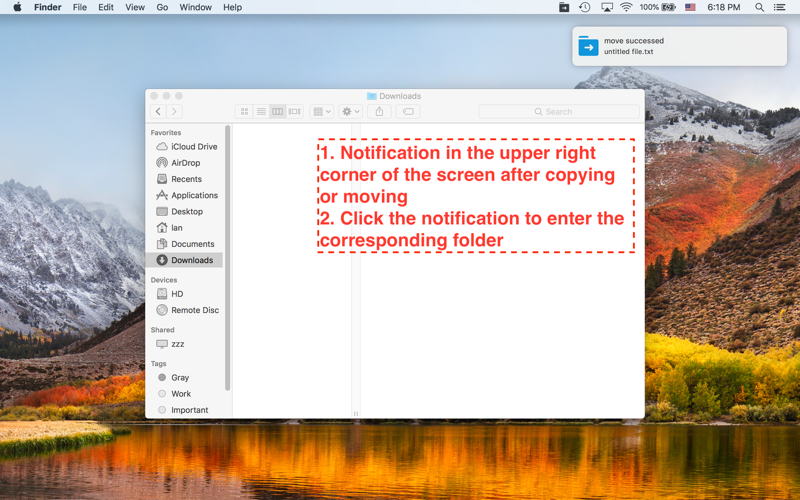800x500 pixels.
Task: Click the Share toolbar button
Action: tap(380, 111)
